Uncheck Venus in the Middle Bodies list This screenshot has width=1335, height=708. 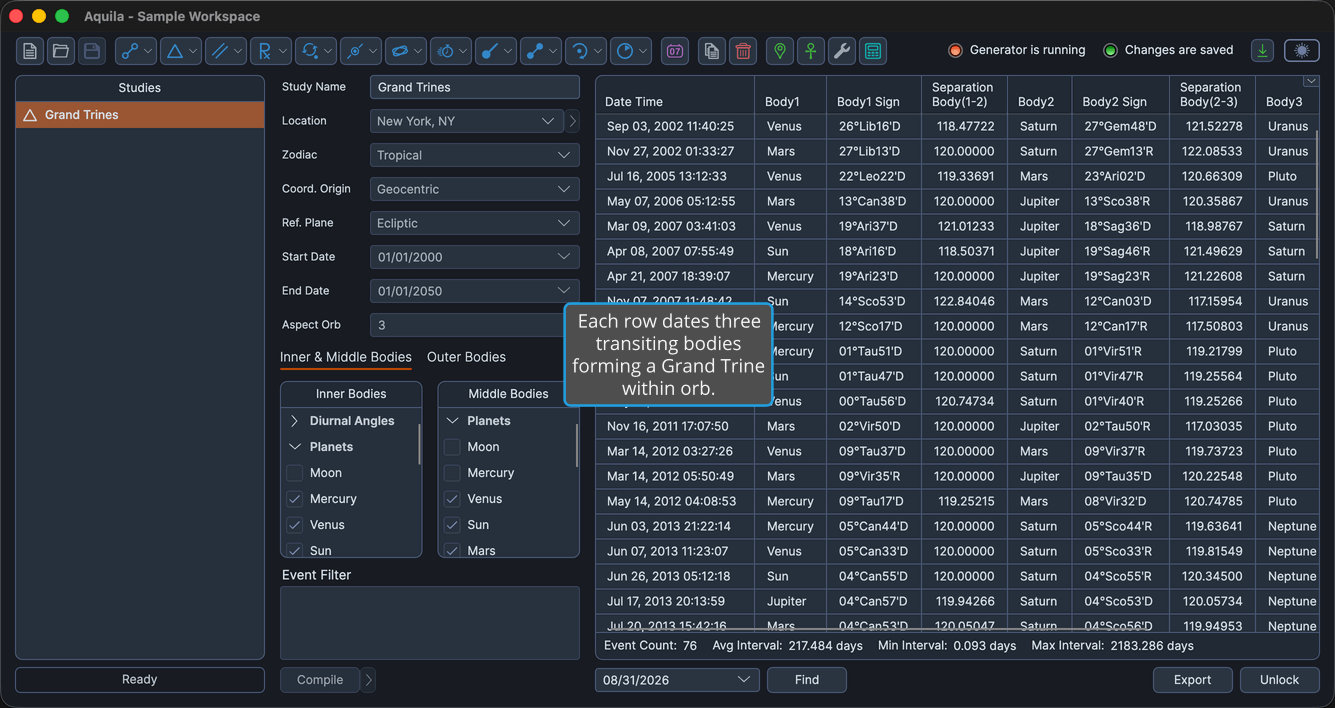coord(452,499)
